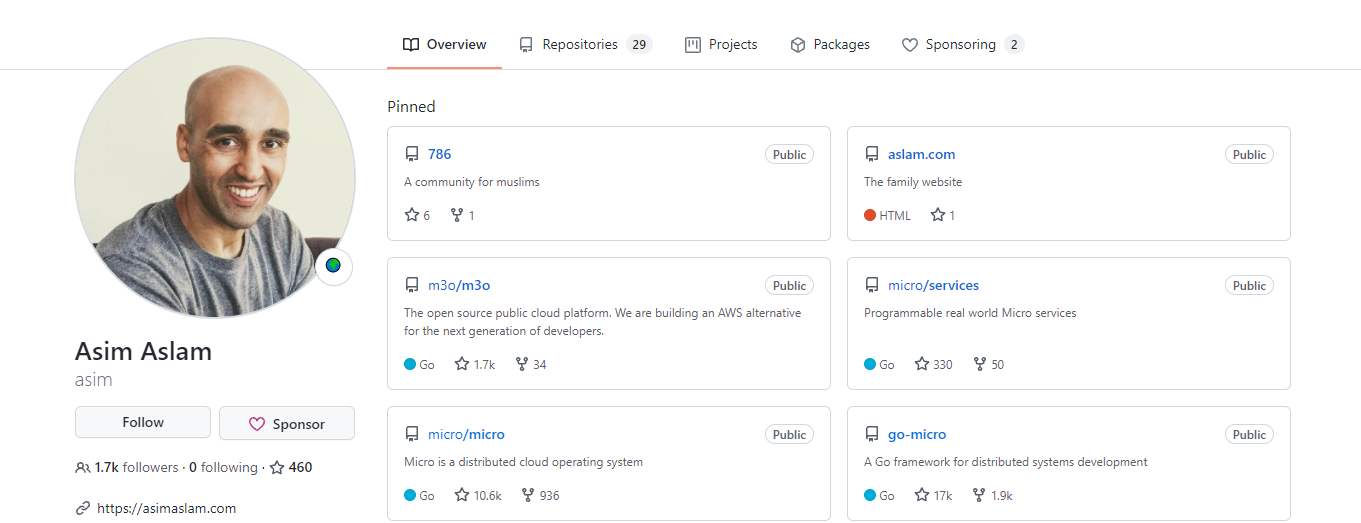Click the Public badge on go-micro card
This screenshot has height=523, width=1361.
[x=1249, y=435]
